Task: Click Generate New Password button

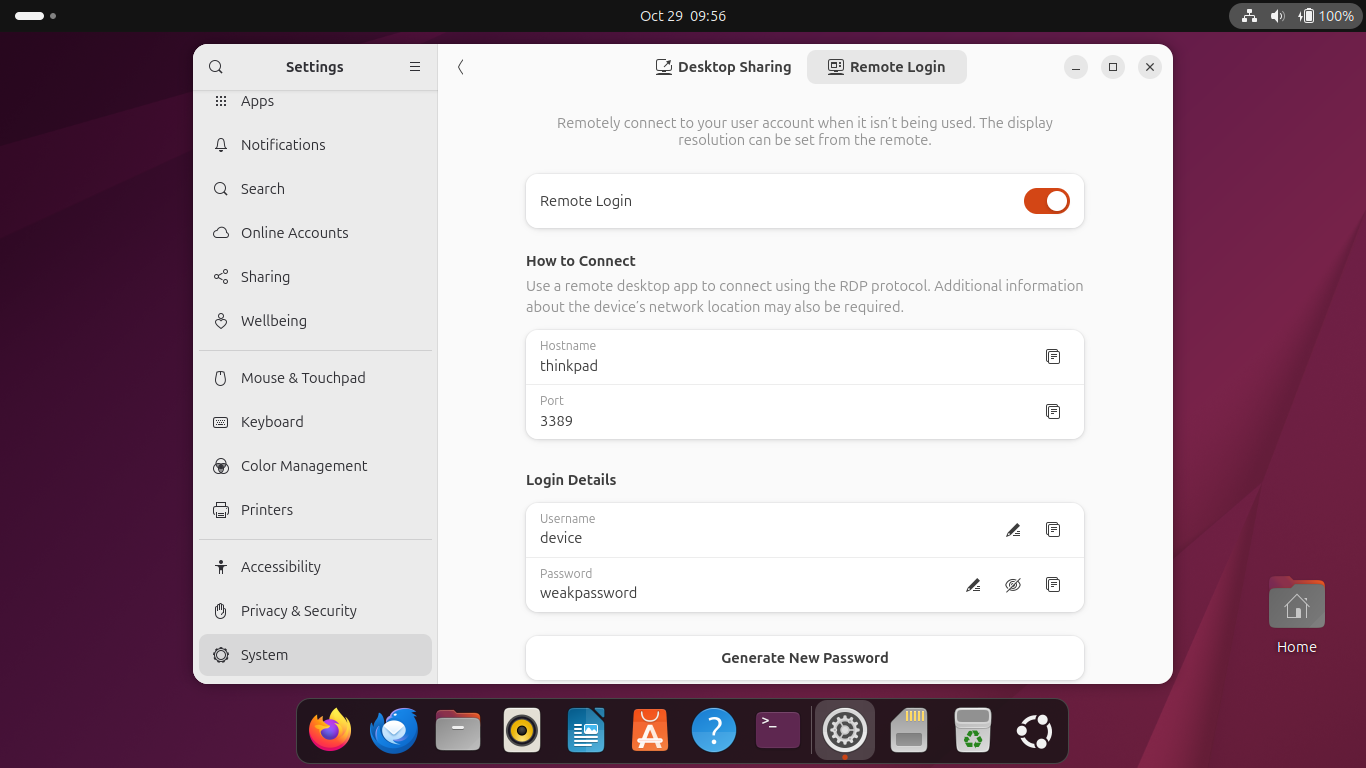Action: pyautogui.click(x=804, y=658)
